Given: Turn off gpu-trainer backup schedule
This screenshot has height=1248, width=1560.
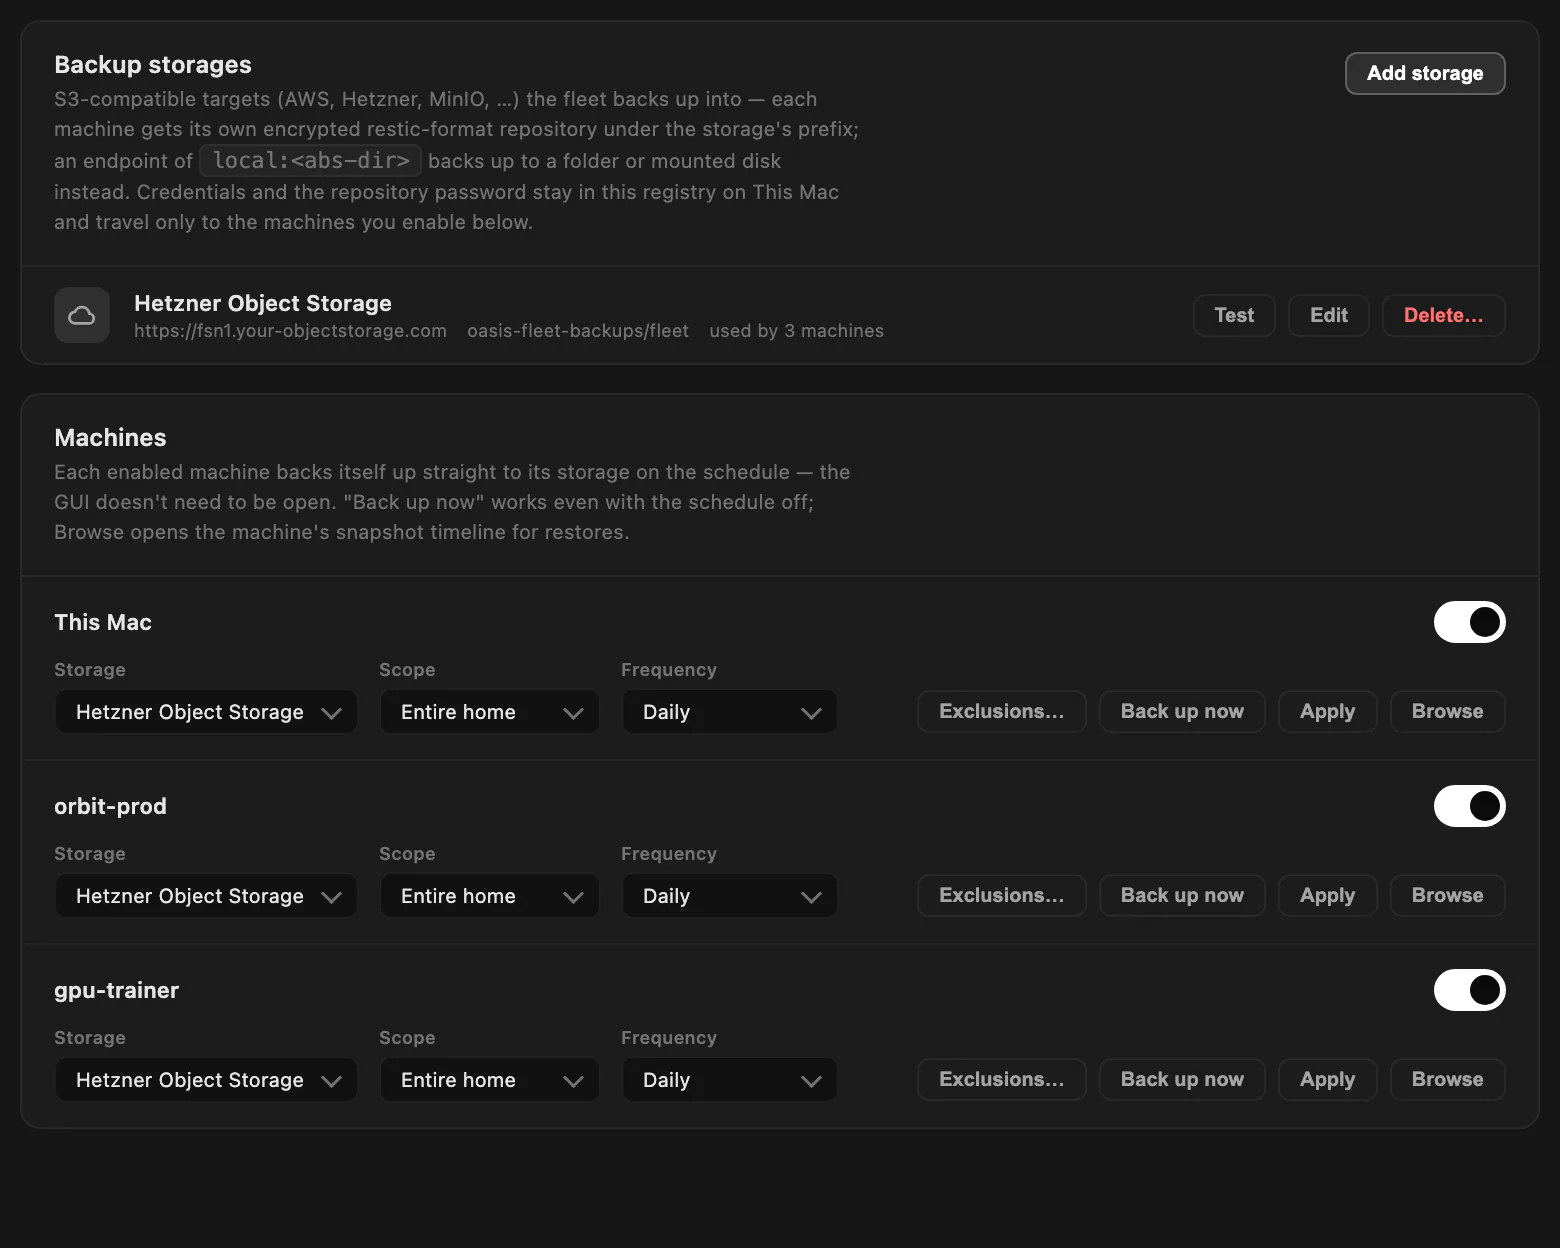Looking at the screenshot, I should [1469, 990].
